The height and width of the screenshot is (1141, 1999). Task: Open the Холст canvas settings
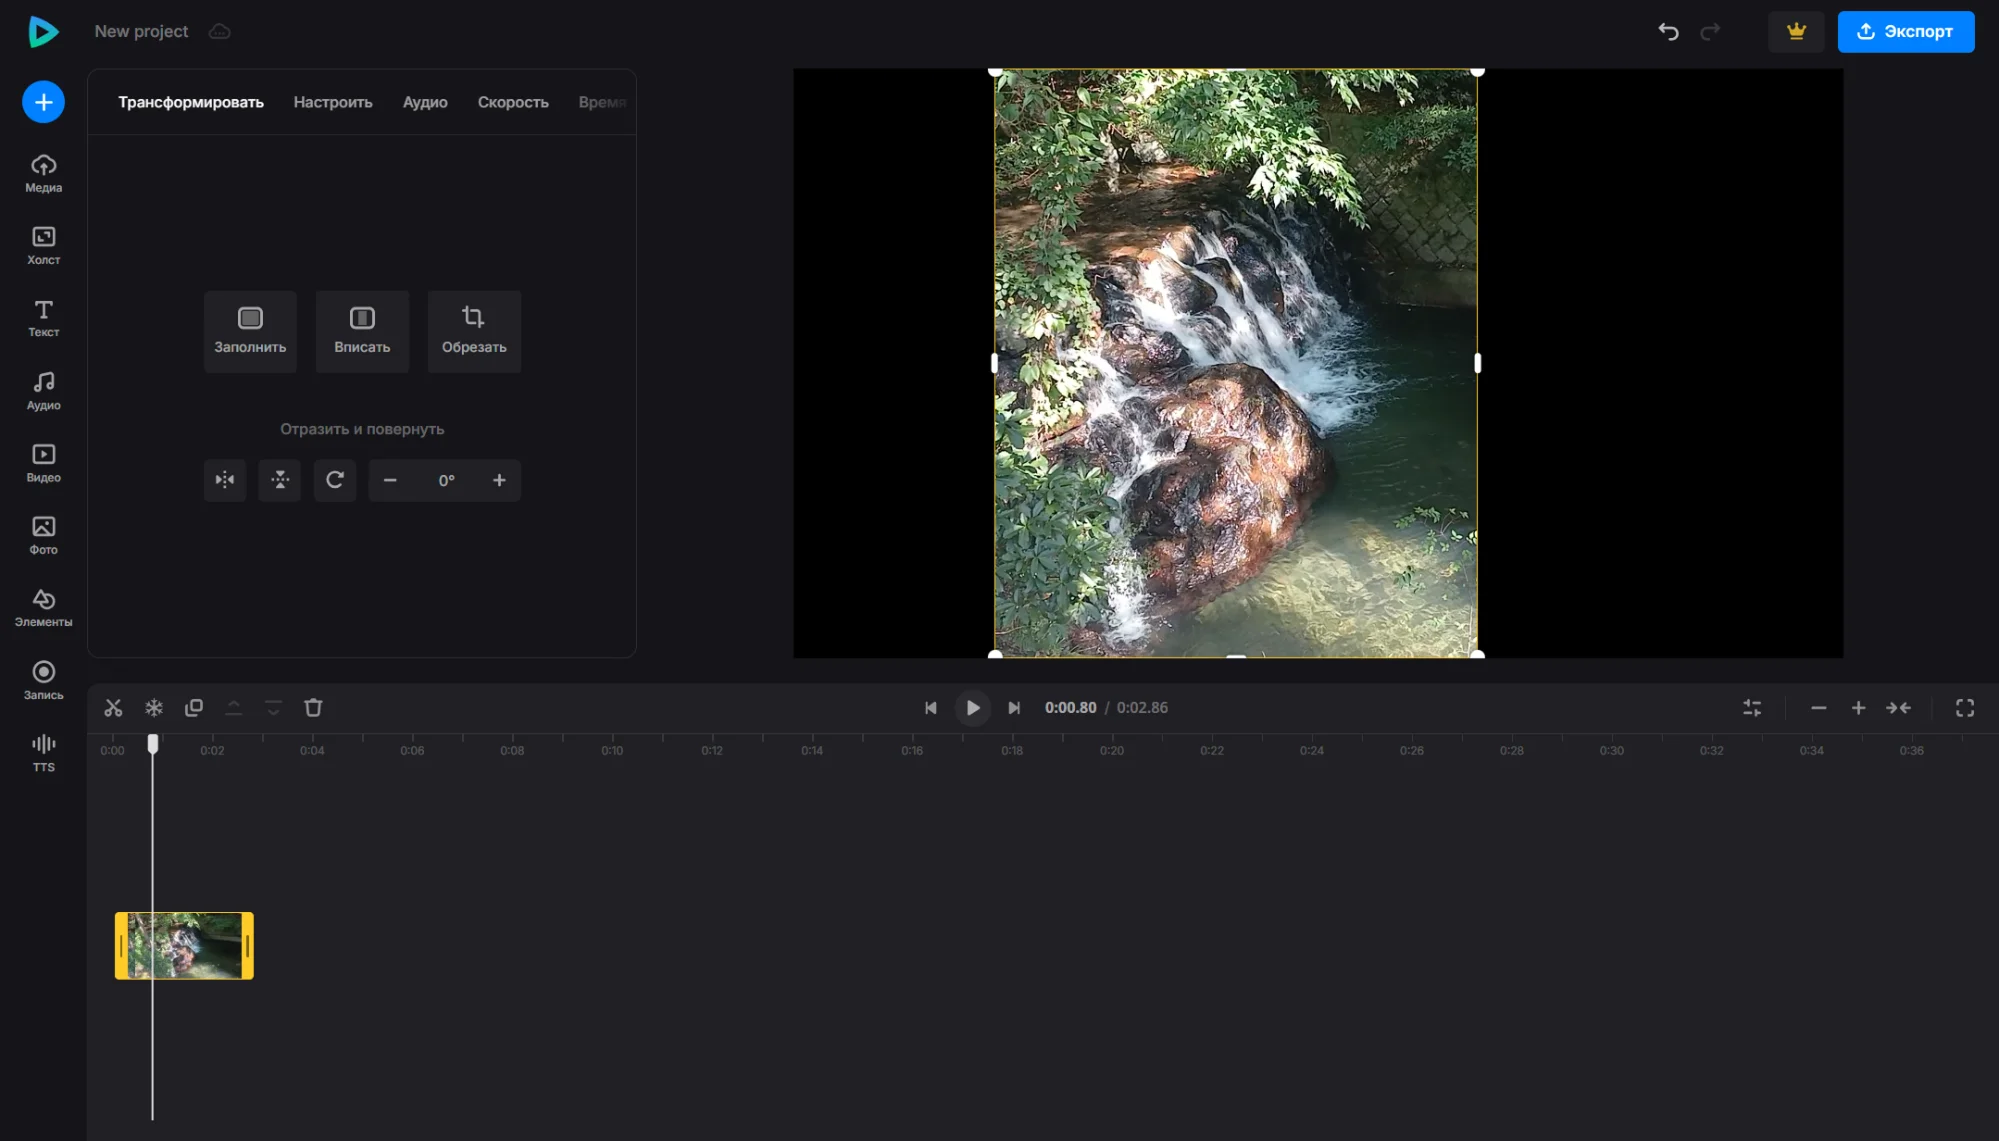point(43,246)
